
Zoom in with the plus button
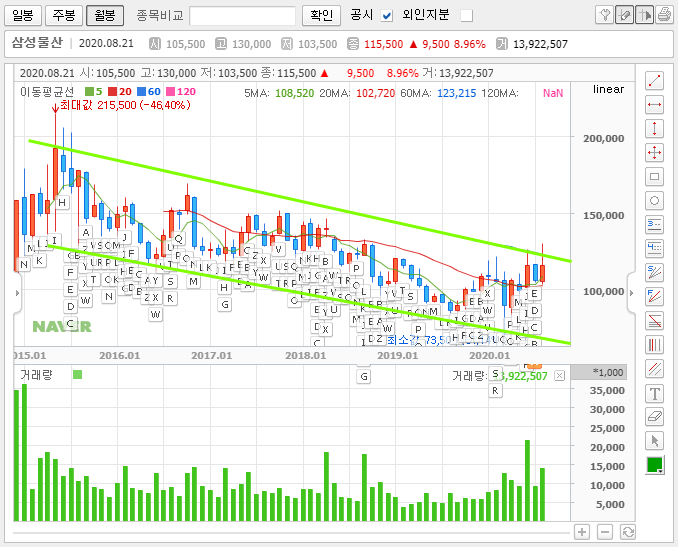coord(582,532)
